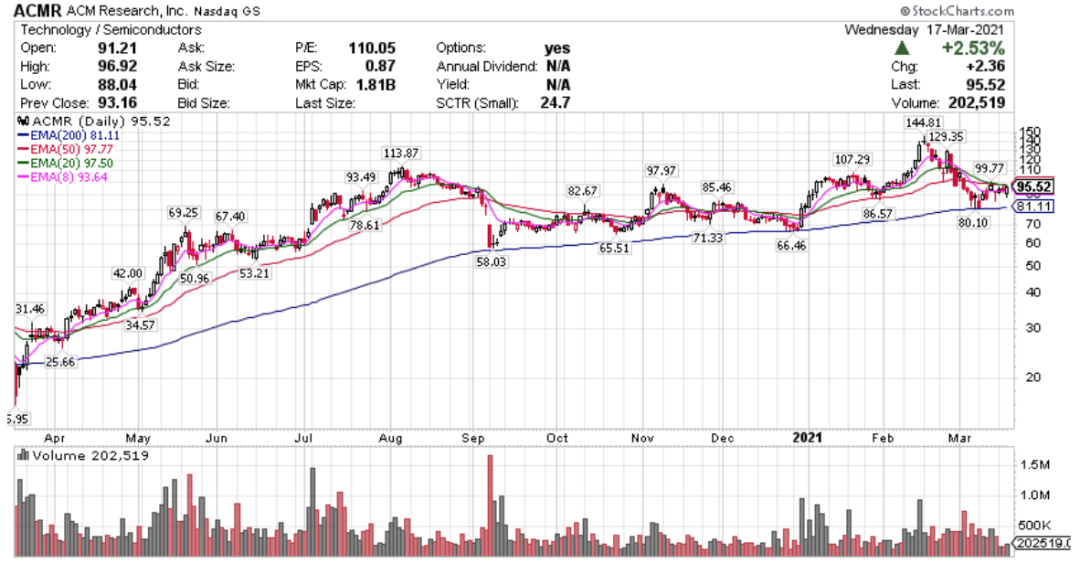
Task: Click the High value 96.92
Action: pyautogui.click(x=117, y=66)
